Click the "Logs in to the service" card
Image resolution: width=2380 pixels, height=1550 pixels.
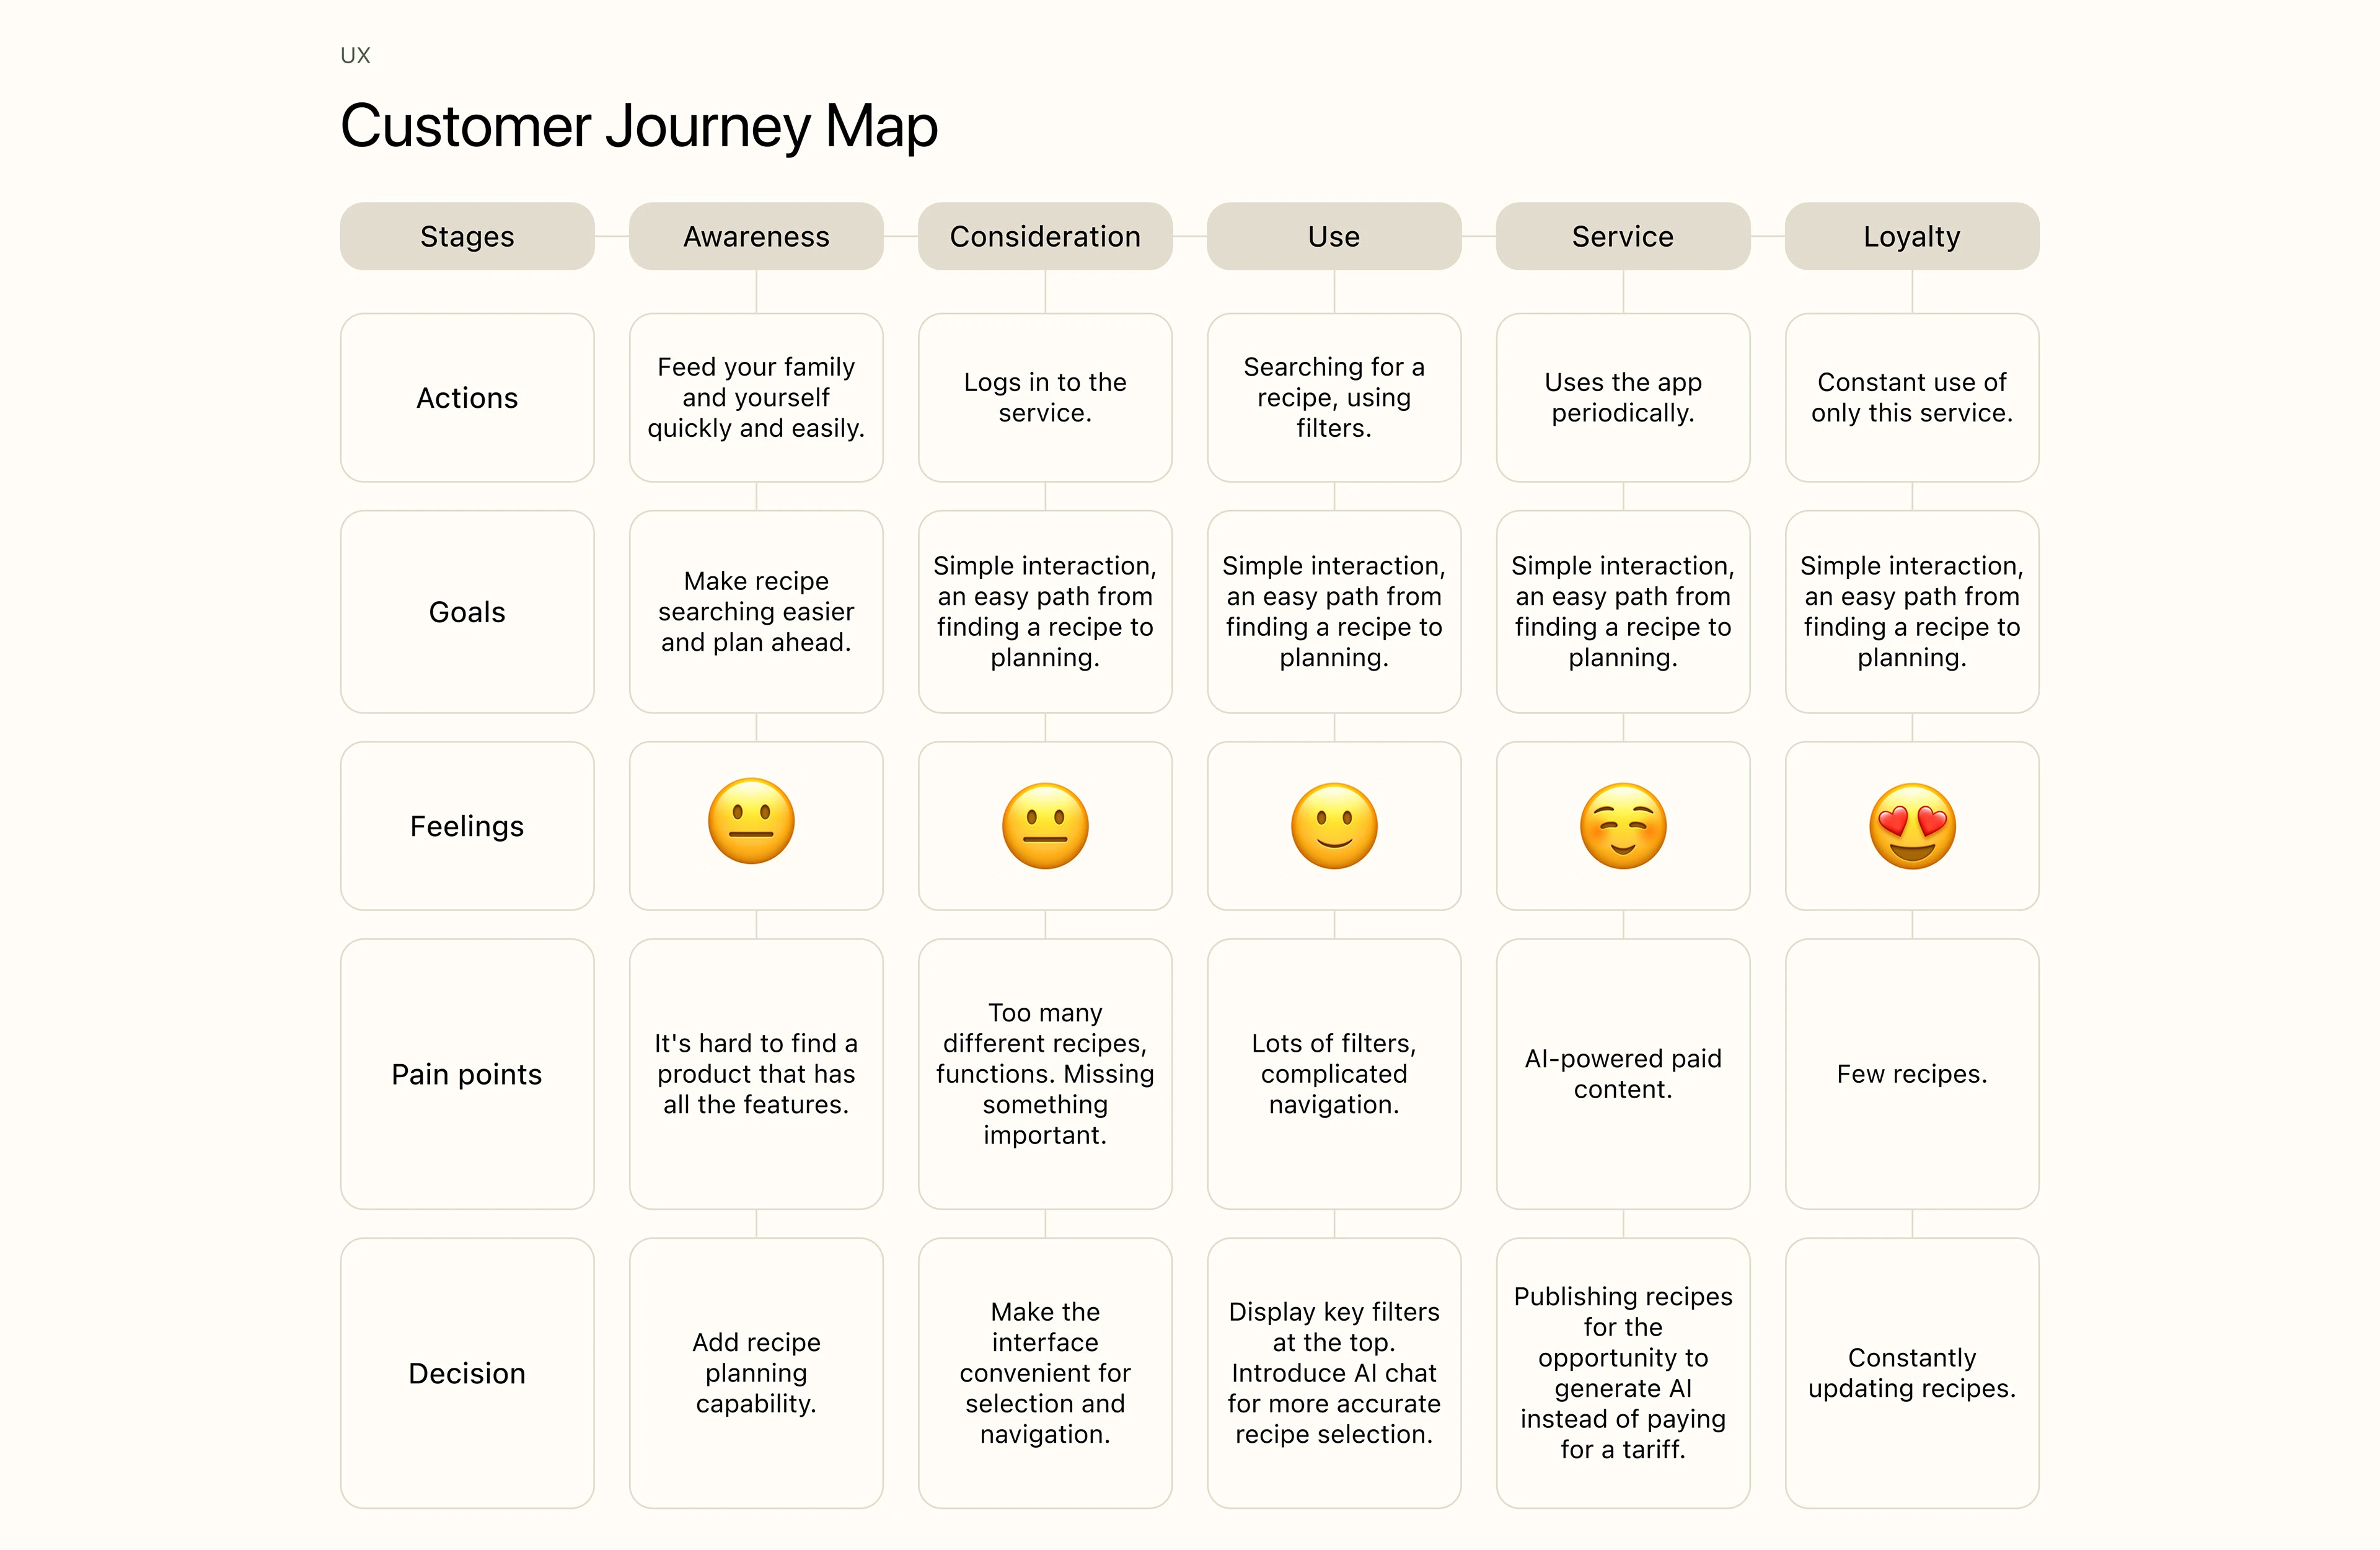tap(1045, 398)
